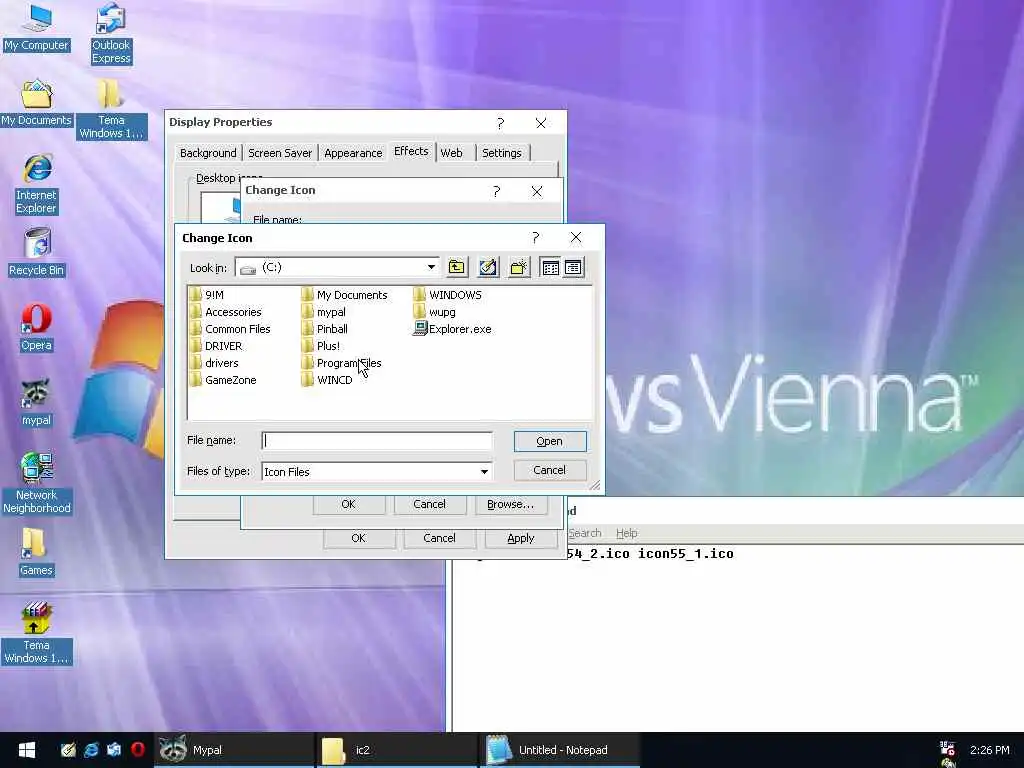Open the Notepad Help menu

point(627,533)
